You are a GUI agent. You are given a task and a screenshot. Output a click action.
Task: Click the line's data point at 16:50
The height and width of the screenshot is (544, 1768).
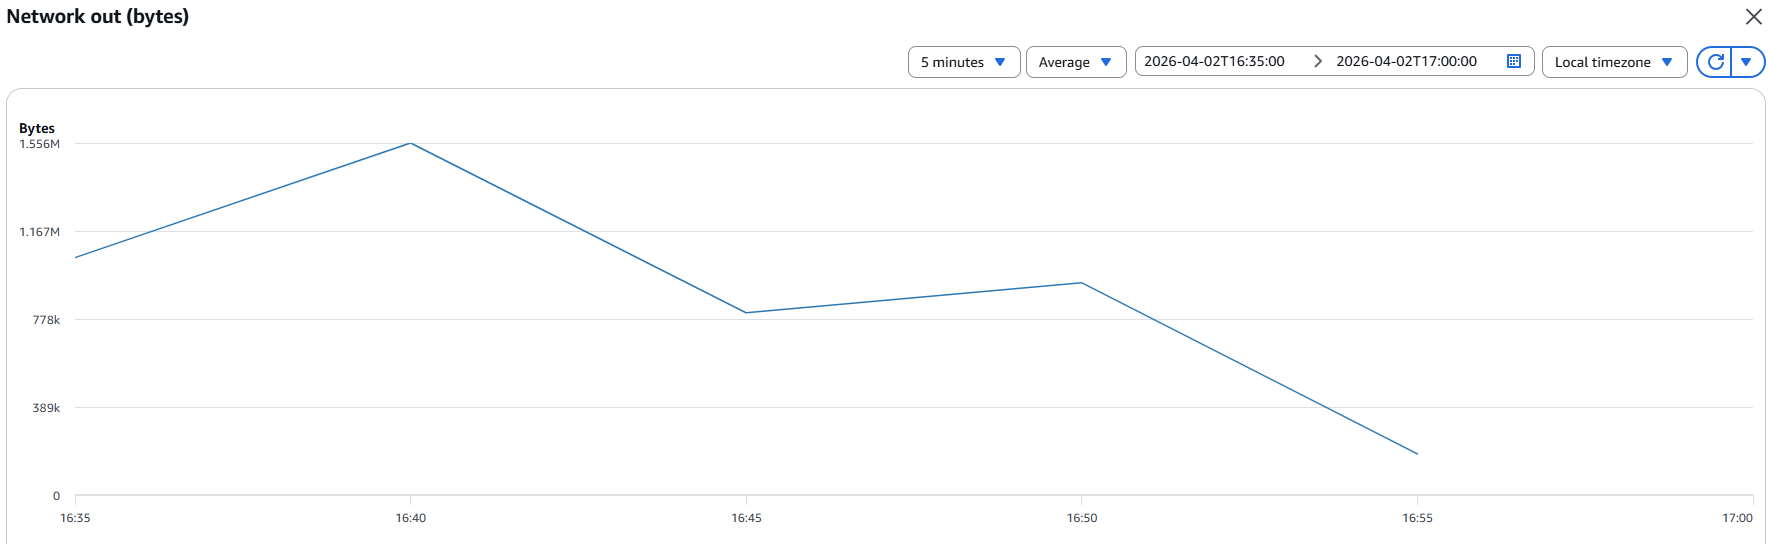(1082, 283)
